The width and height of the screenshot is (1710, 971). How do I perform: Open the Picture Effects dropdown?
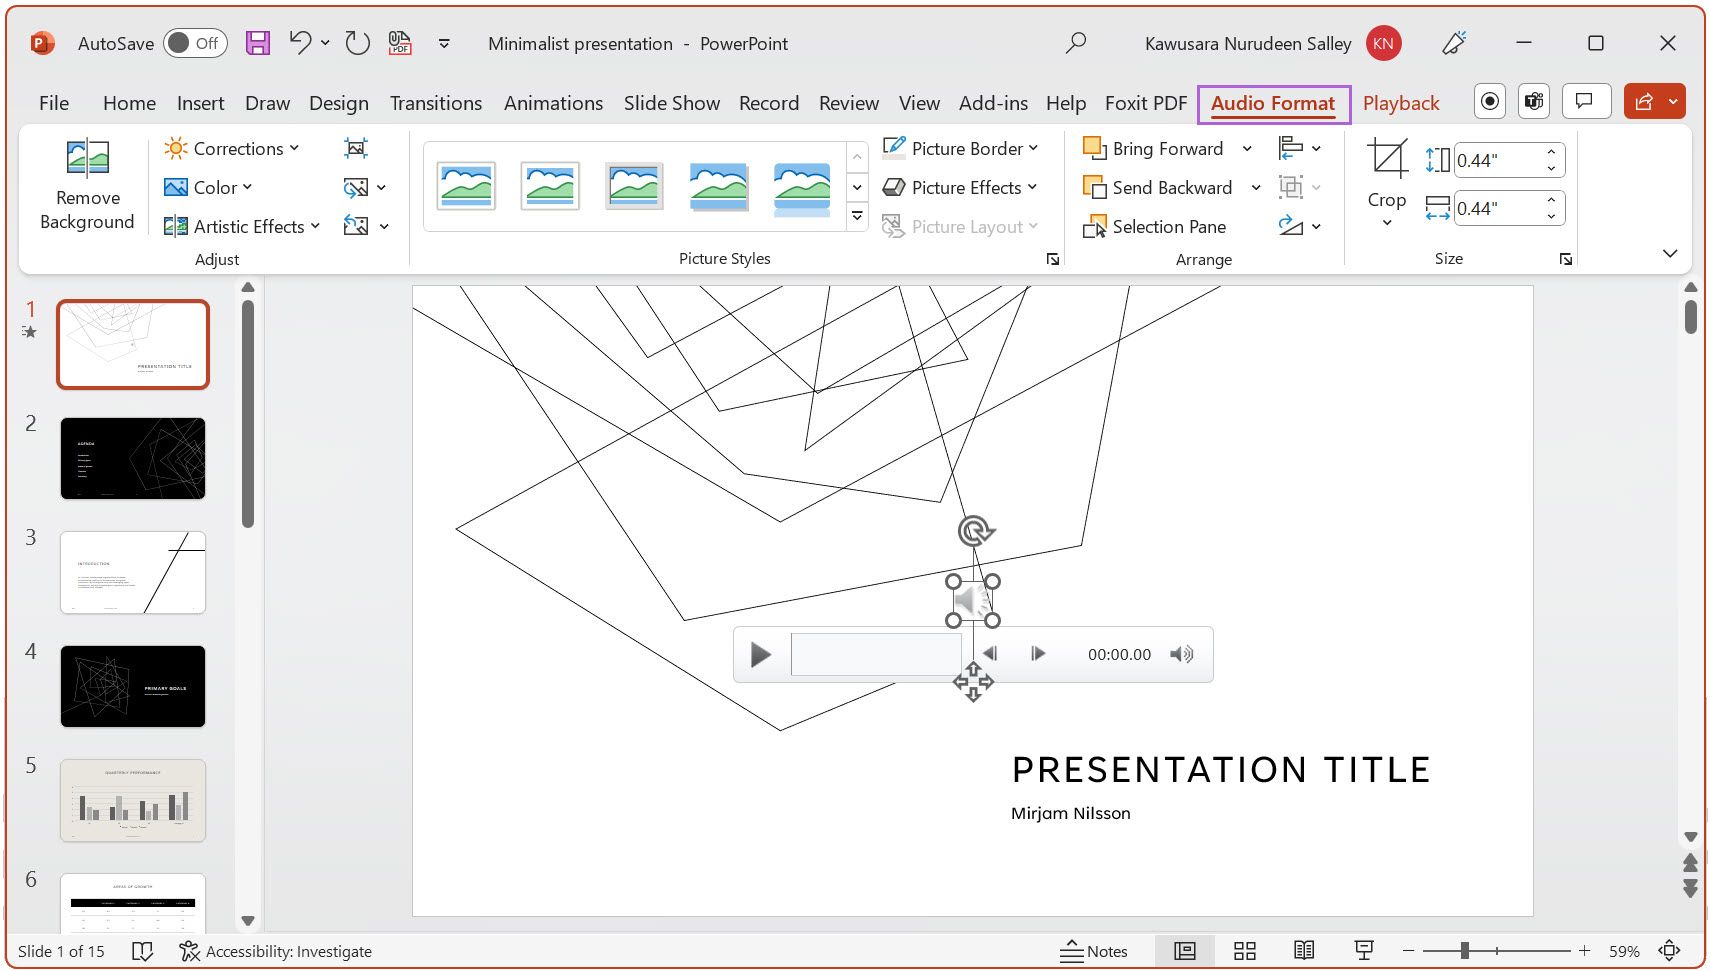point(960,187)
